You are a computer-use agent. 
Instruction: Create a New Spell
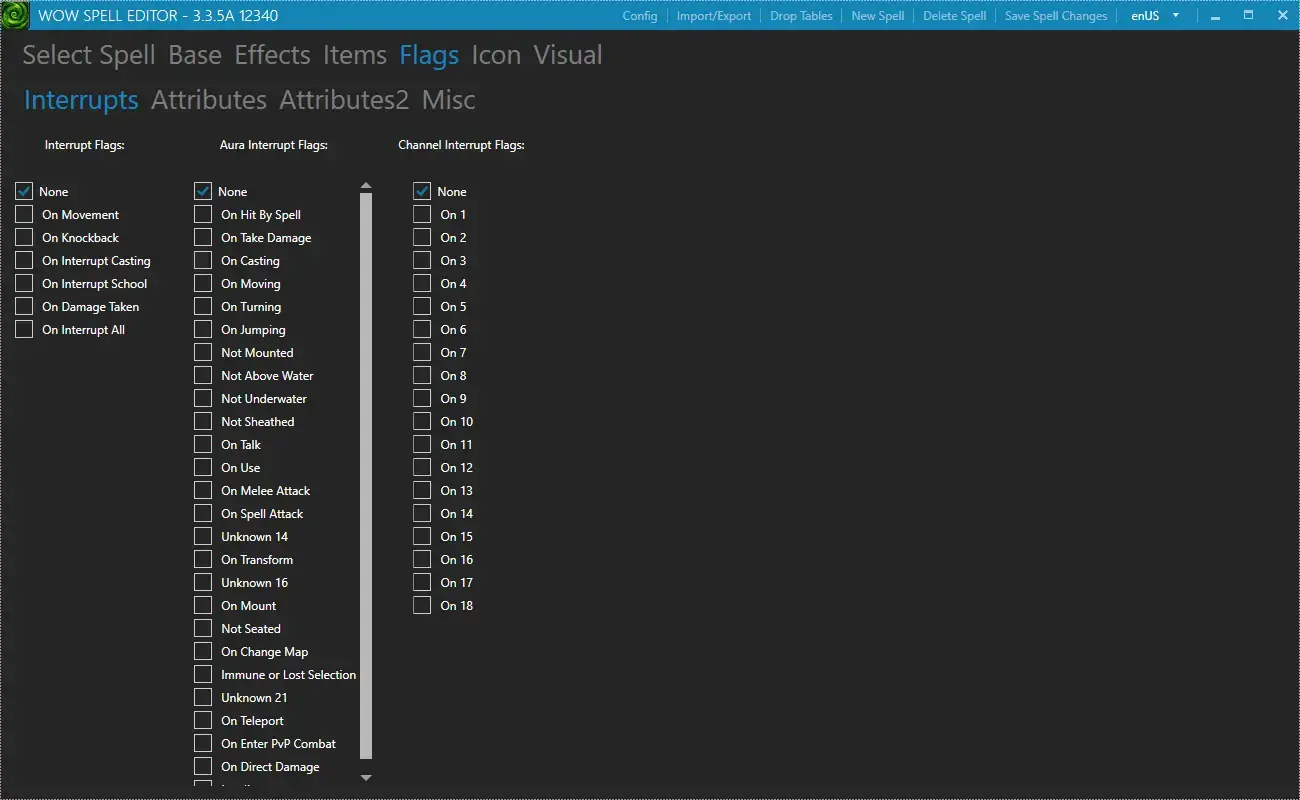coord(878,16)
